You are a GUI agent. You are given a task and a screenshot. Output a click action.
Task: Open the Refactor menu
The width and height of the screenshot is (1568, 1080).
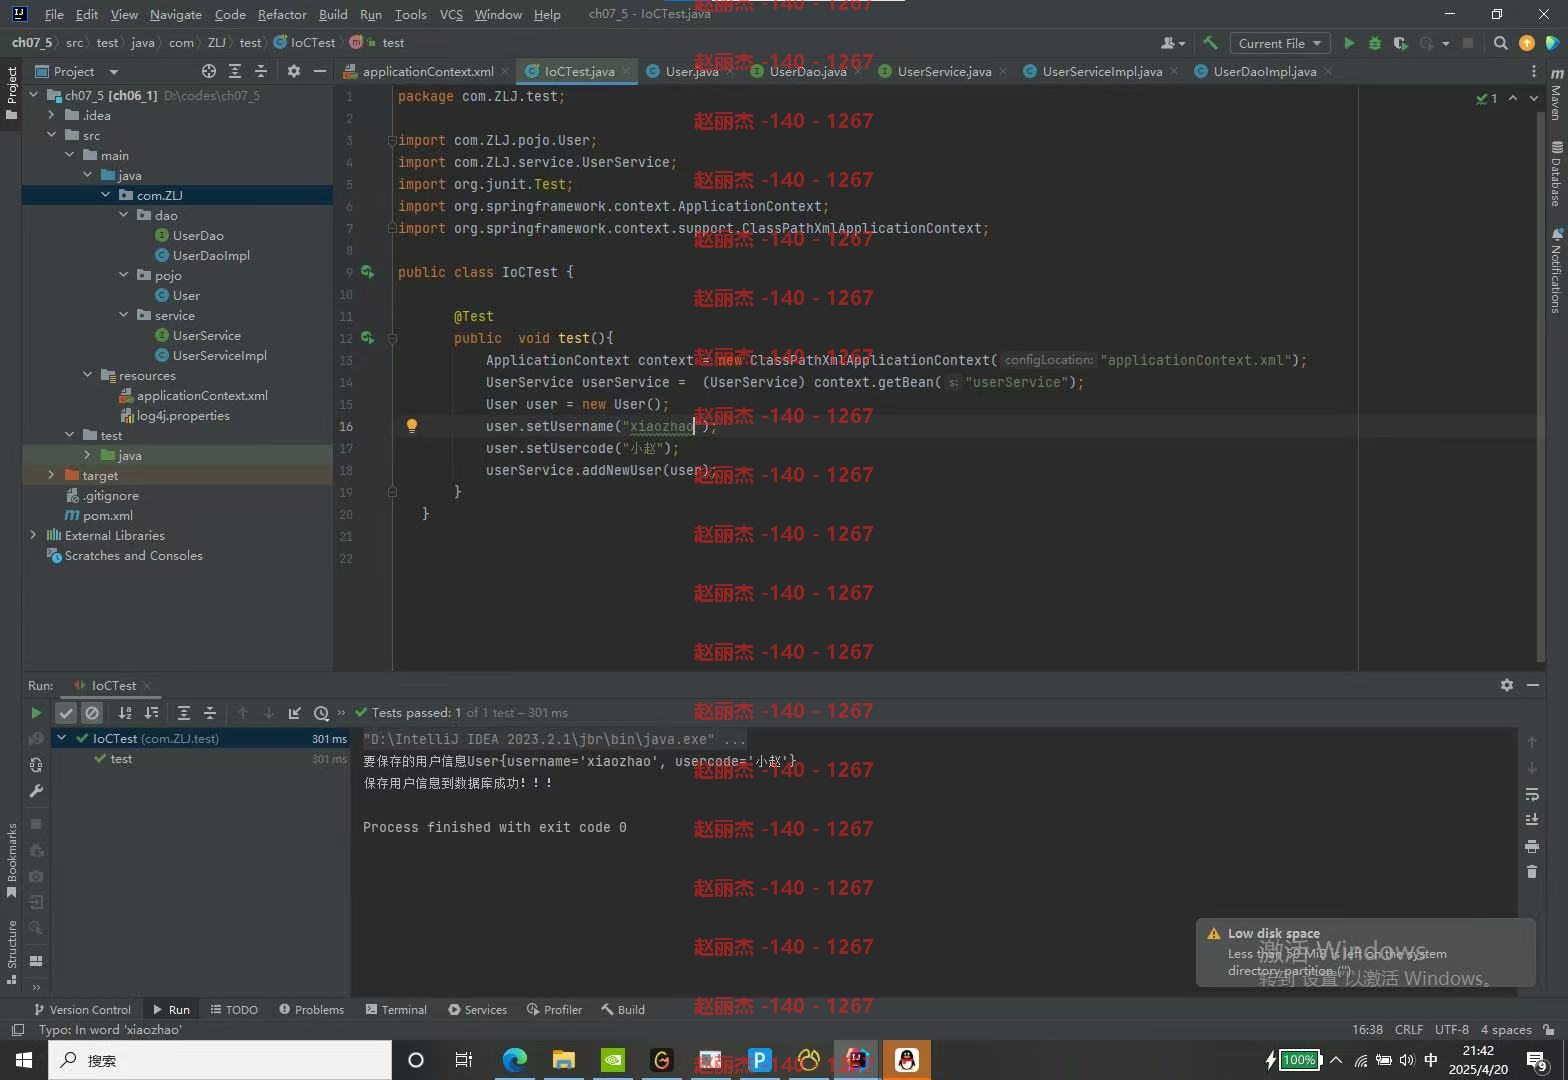point(282,14)
